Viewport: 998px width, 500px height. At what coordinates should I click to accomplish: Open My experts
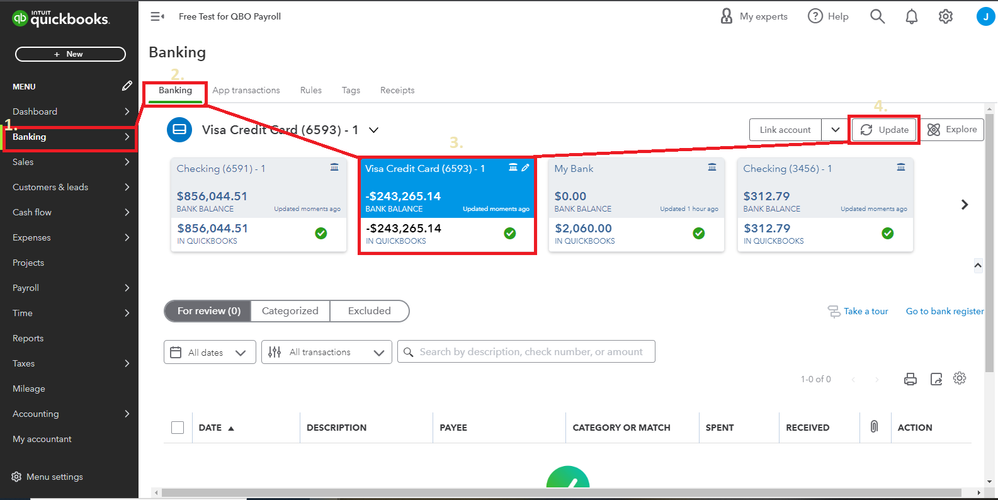pyautogui.click(x=754, y=17)
